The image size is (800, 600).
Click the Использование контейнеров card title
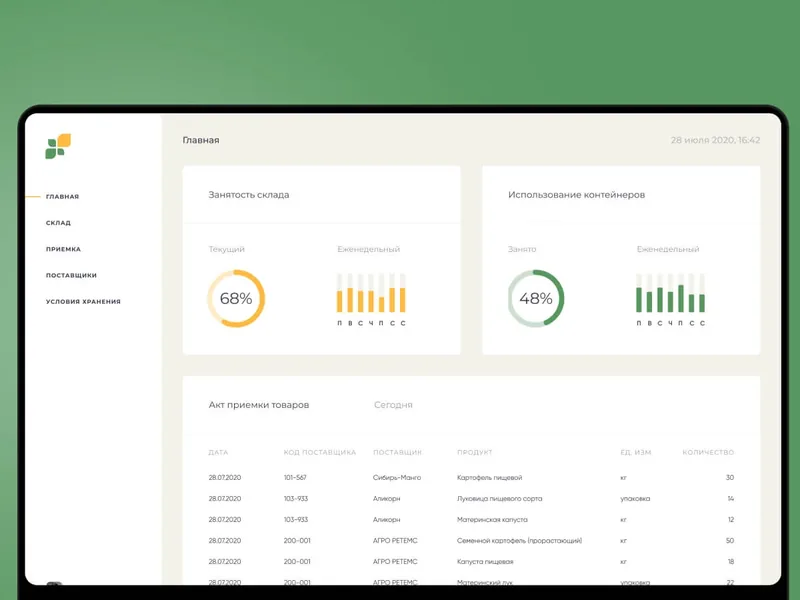tap(576, 194)
